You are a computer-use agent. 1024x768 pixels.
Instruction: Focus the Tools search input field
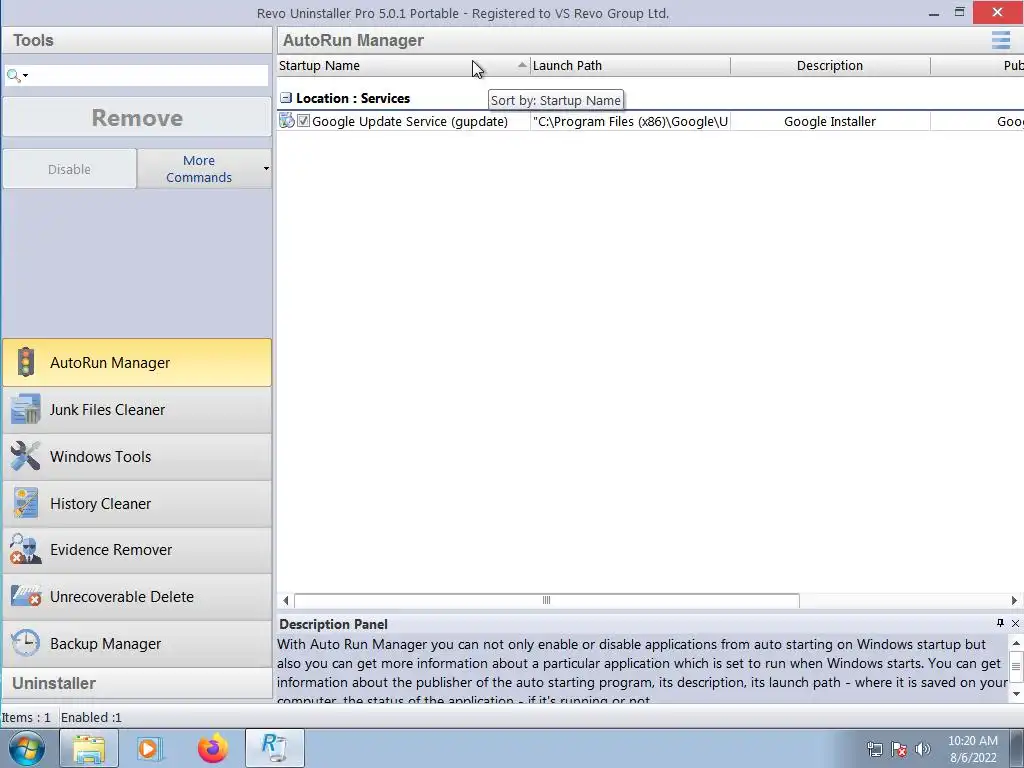148,76
